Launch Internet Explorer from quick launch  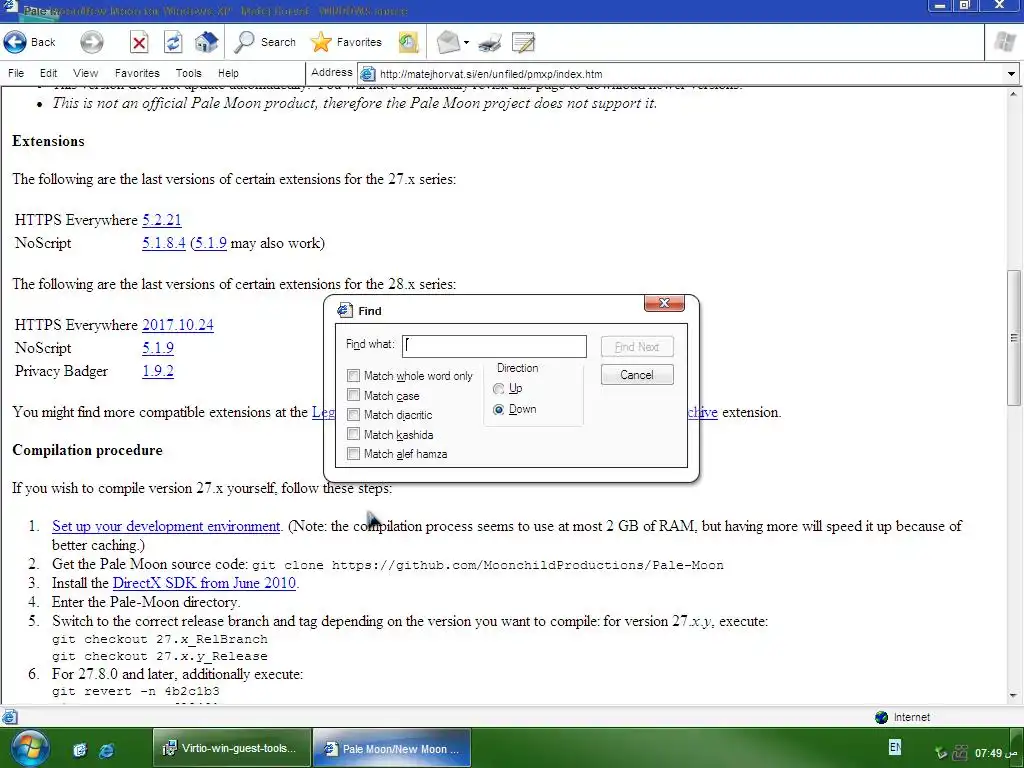coord(106,750)
